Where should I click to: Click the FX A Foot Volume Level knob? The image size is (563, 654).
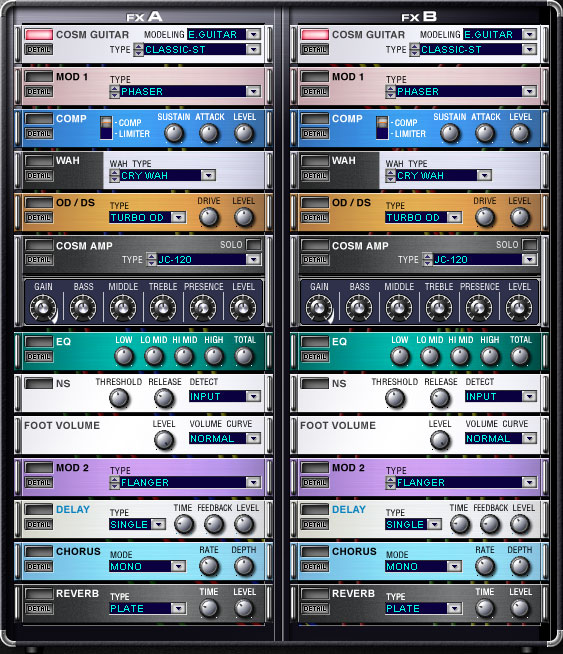[x=163, y=440]
